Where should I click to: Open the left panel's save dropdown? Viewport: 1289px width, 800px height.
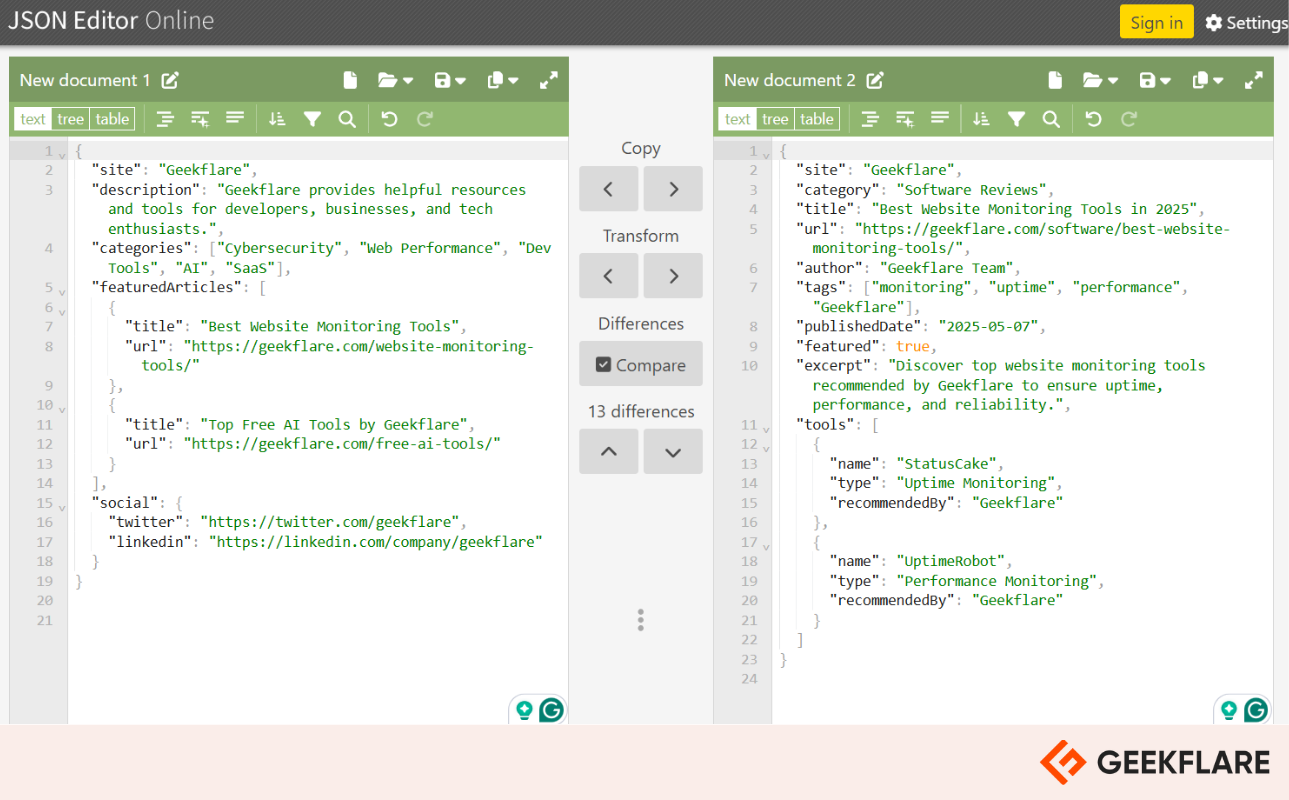[450, 80]
